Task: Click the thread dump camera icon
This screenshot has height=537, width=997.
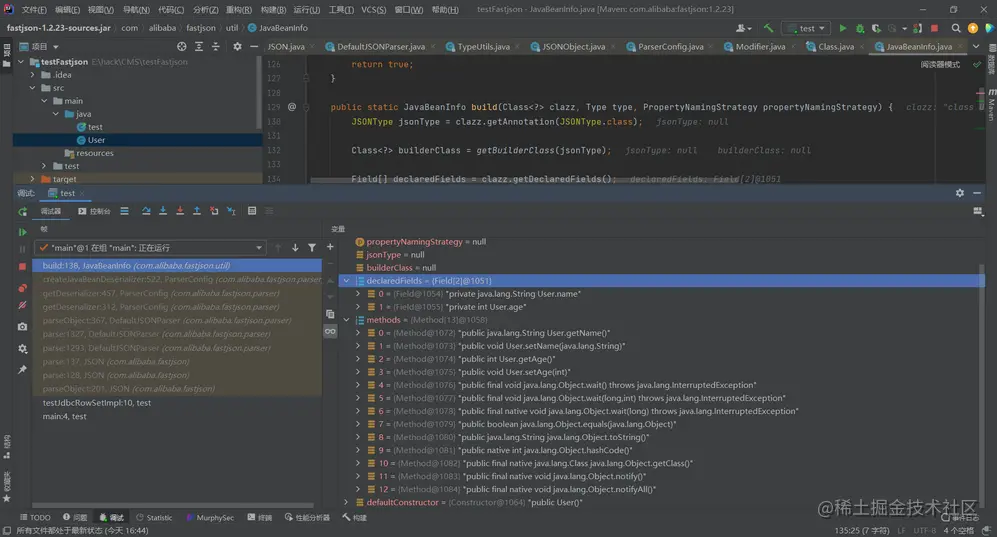Action: [x=22, y=327]
